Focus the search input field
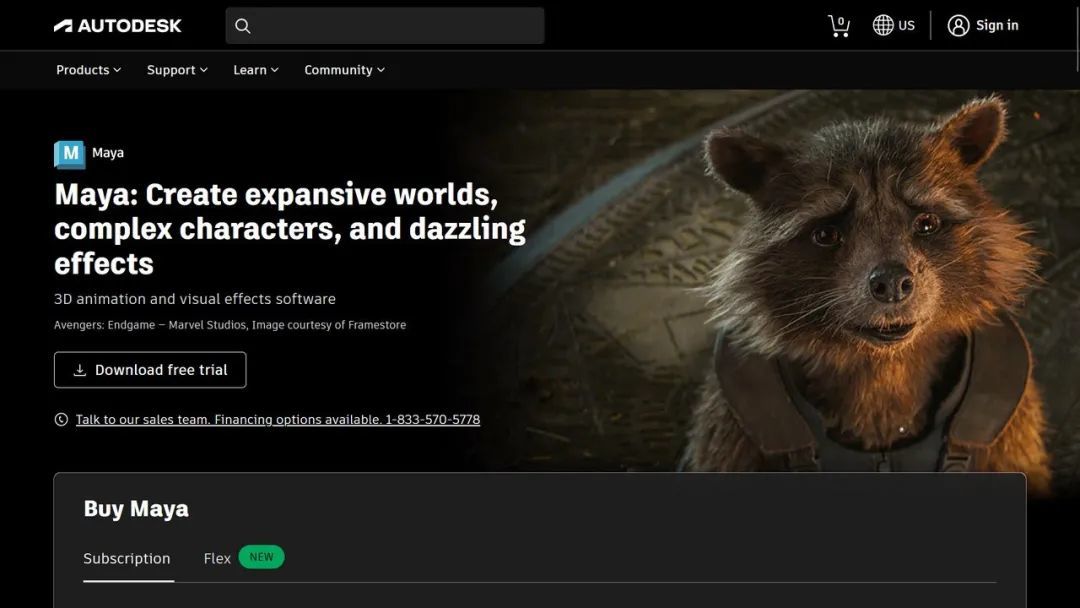 coord(385,26)
